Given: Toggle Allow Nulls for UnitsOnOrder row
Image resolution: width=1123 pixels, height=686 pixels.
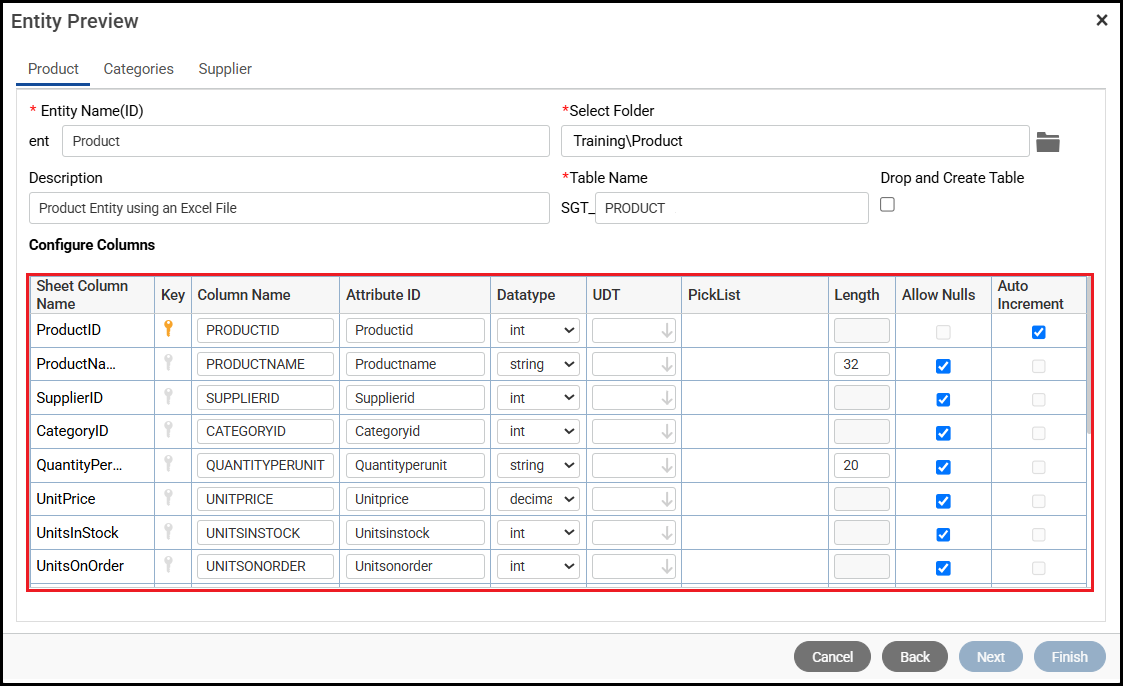Looking at the screenshot, I should (x=943, y=569).
